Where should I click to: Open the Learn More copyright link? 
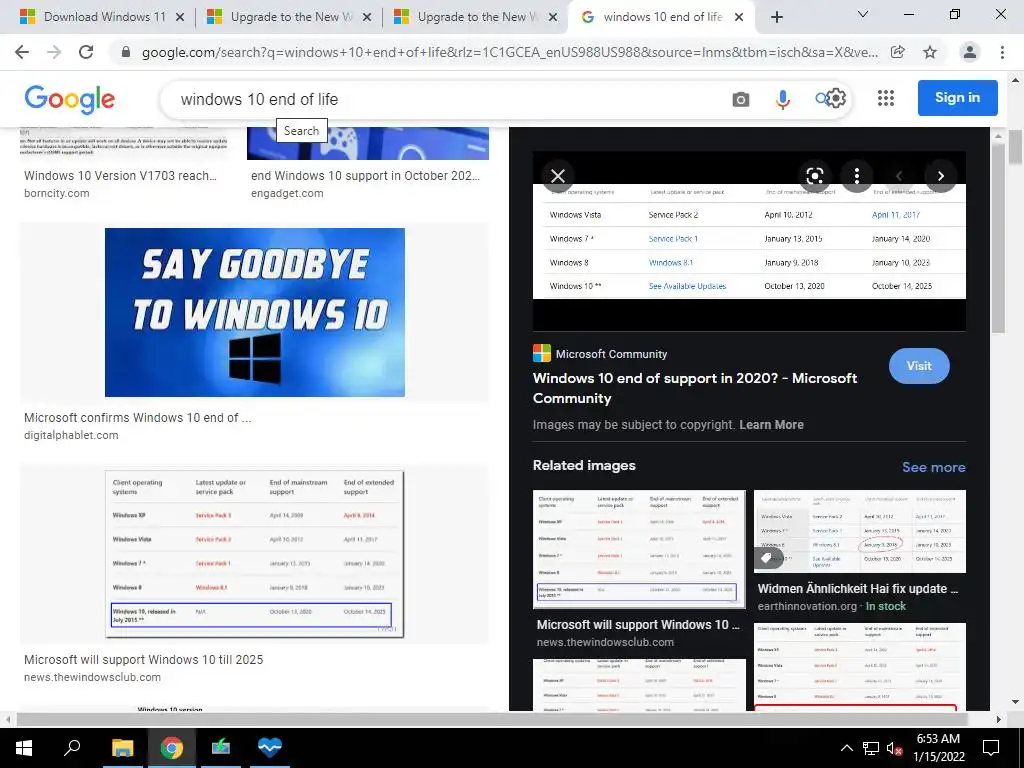pyautogui.click(x=771, y=424)
